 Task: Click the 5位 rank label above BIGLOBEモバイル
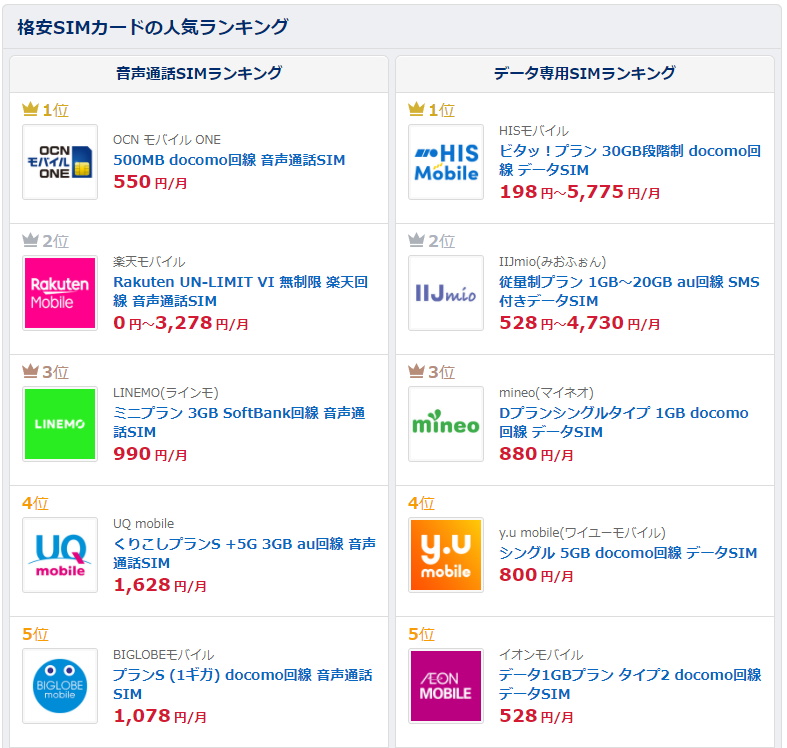pos(35,634)
